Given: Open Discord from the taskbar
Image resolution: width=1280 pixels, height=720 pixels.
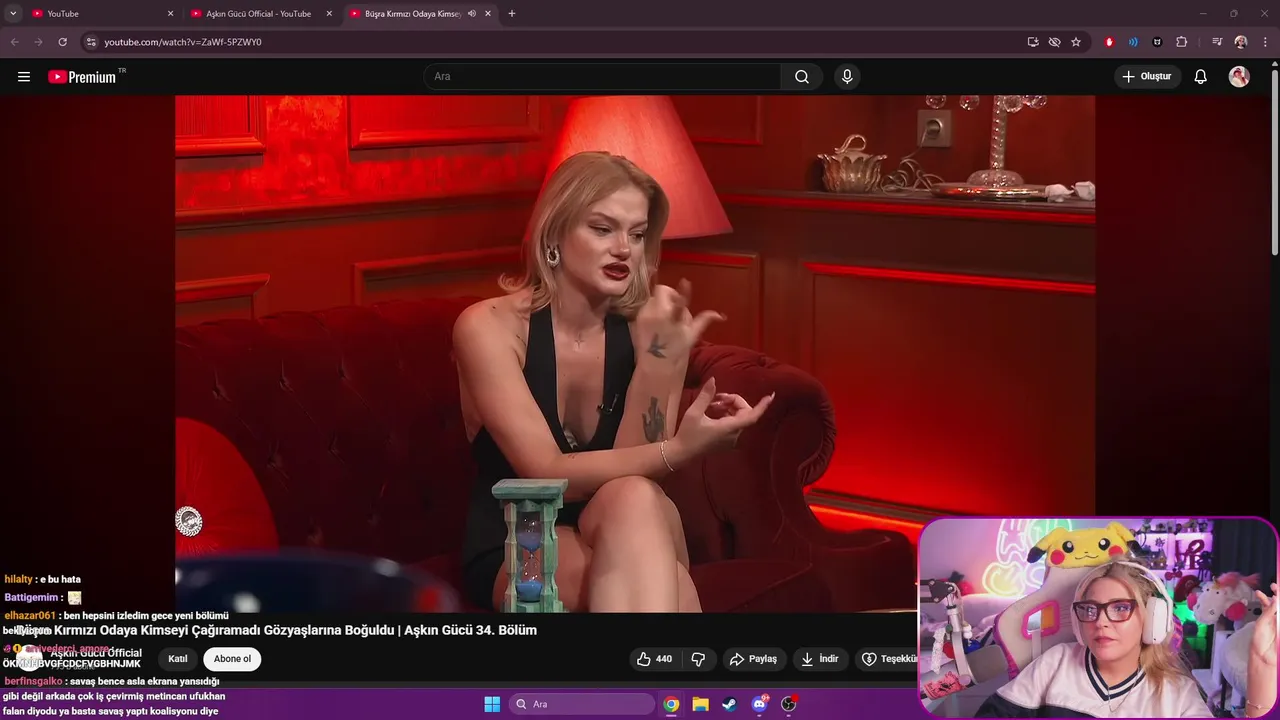Looking at the screenshot, I should [759, 704].
